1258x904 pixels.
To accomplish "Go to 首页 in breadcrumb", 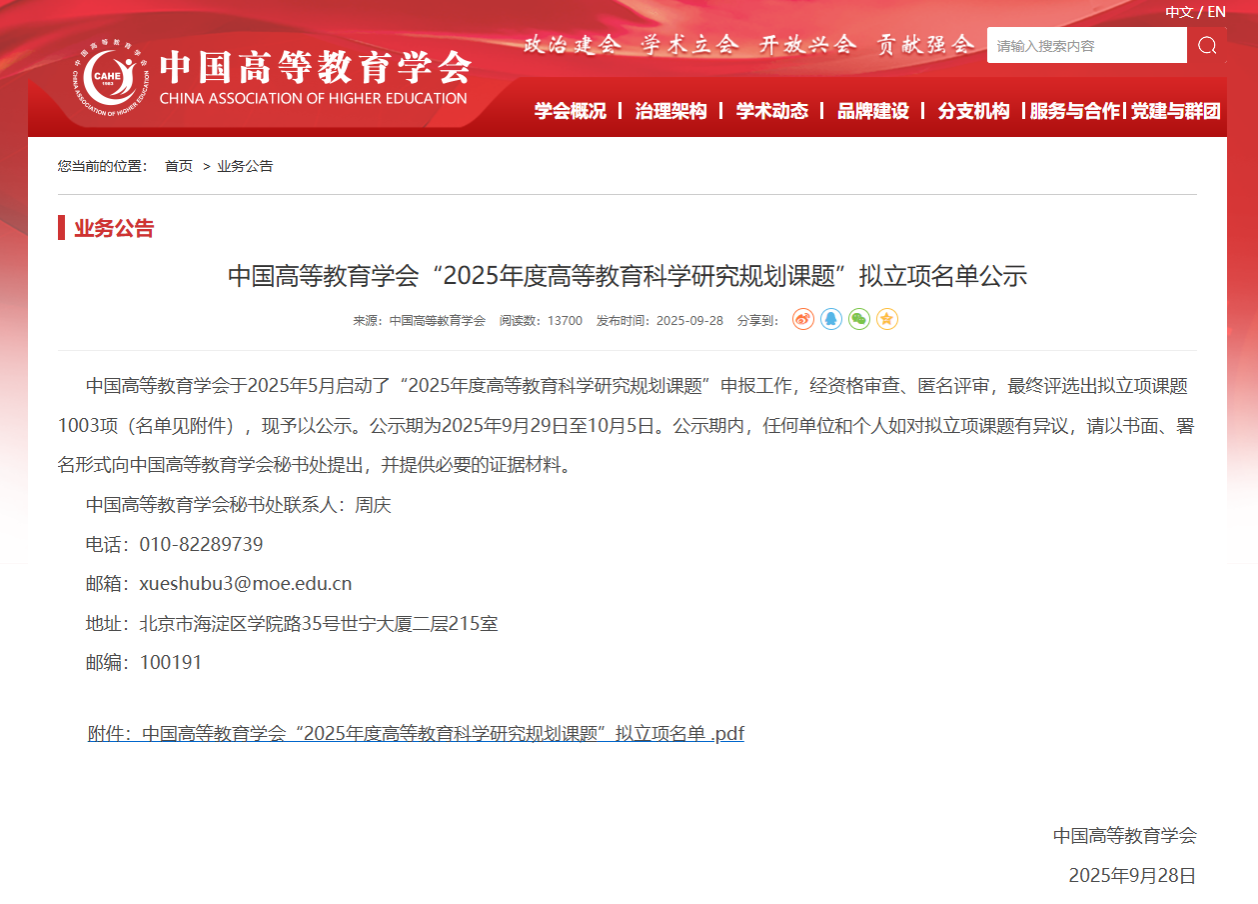I will 179,166.
